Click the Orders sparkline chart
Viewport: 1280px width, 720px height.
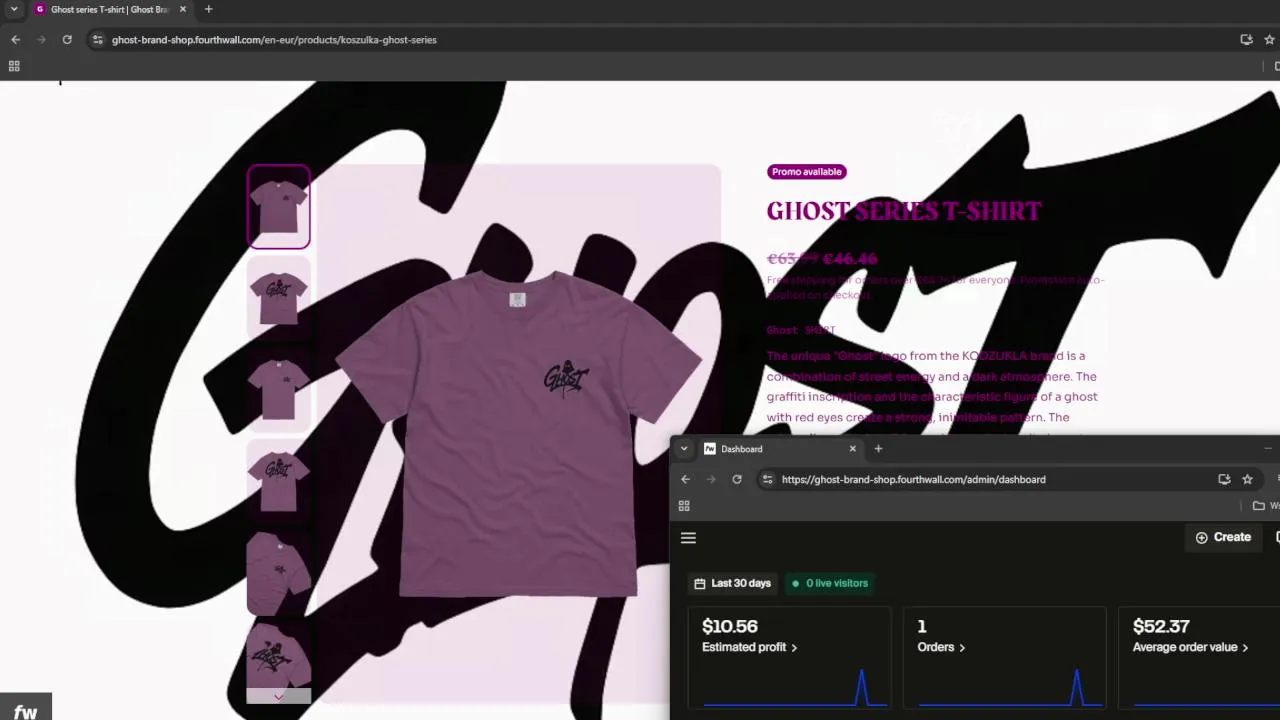pyautogui.click(x=1010, y=687)
